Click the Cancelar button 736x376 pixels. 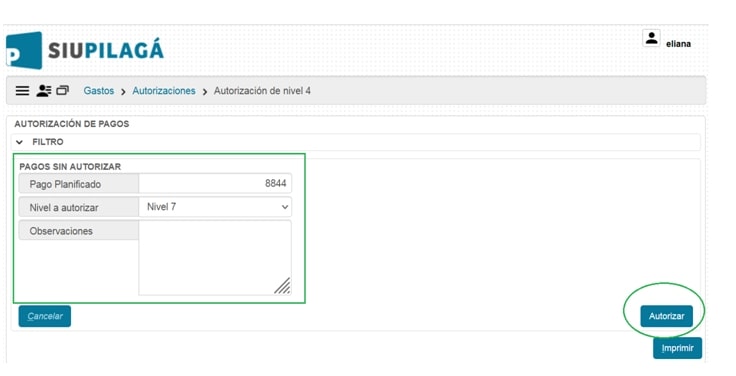click(45, 316)
